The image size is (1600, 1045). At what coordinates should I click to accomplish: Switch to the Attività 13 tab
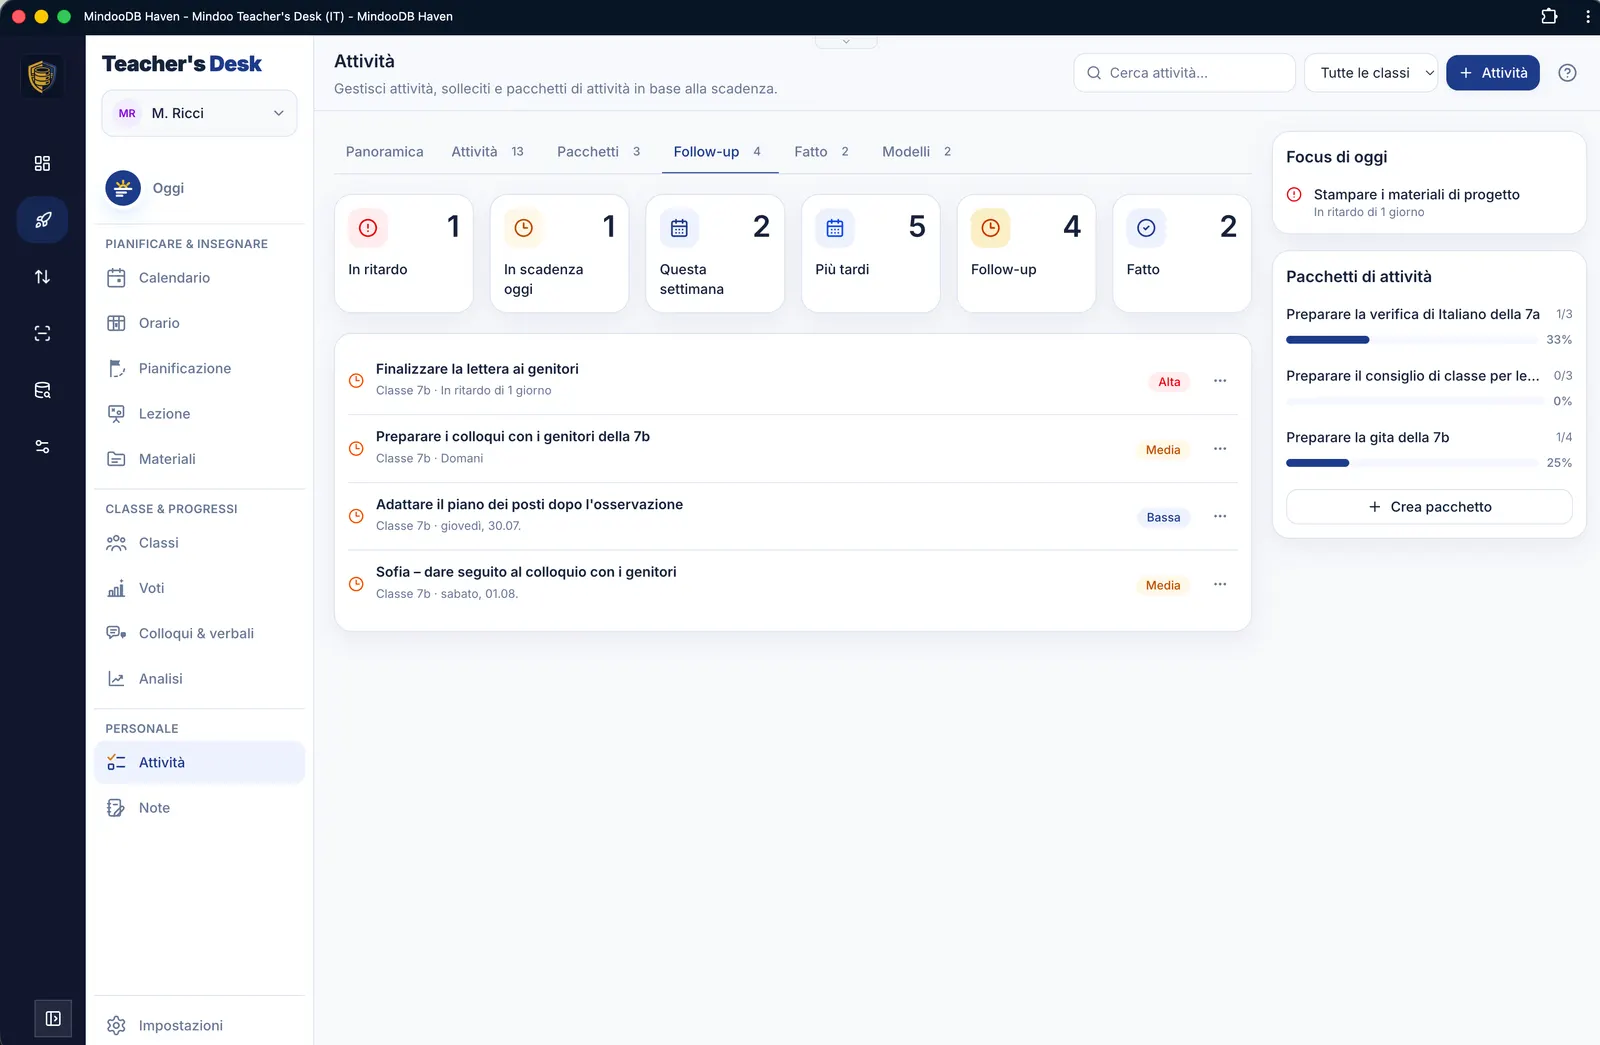[487, 152]
